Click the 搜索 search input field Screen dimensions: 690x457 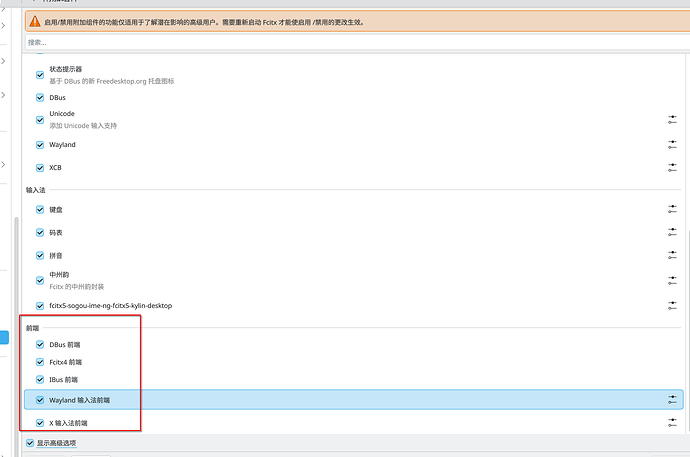tap(350, 42)
